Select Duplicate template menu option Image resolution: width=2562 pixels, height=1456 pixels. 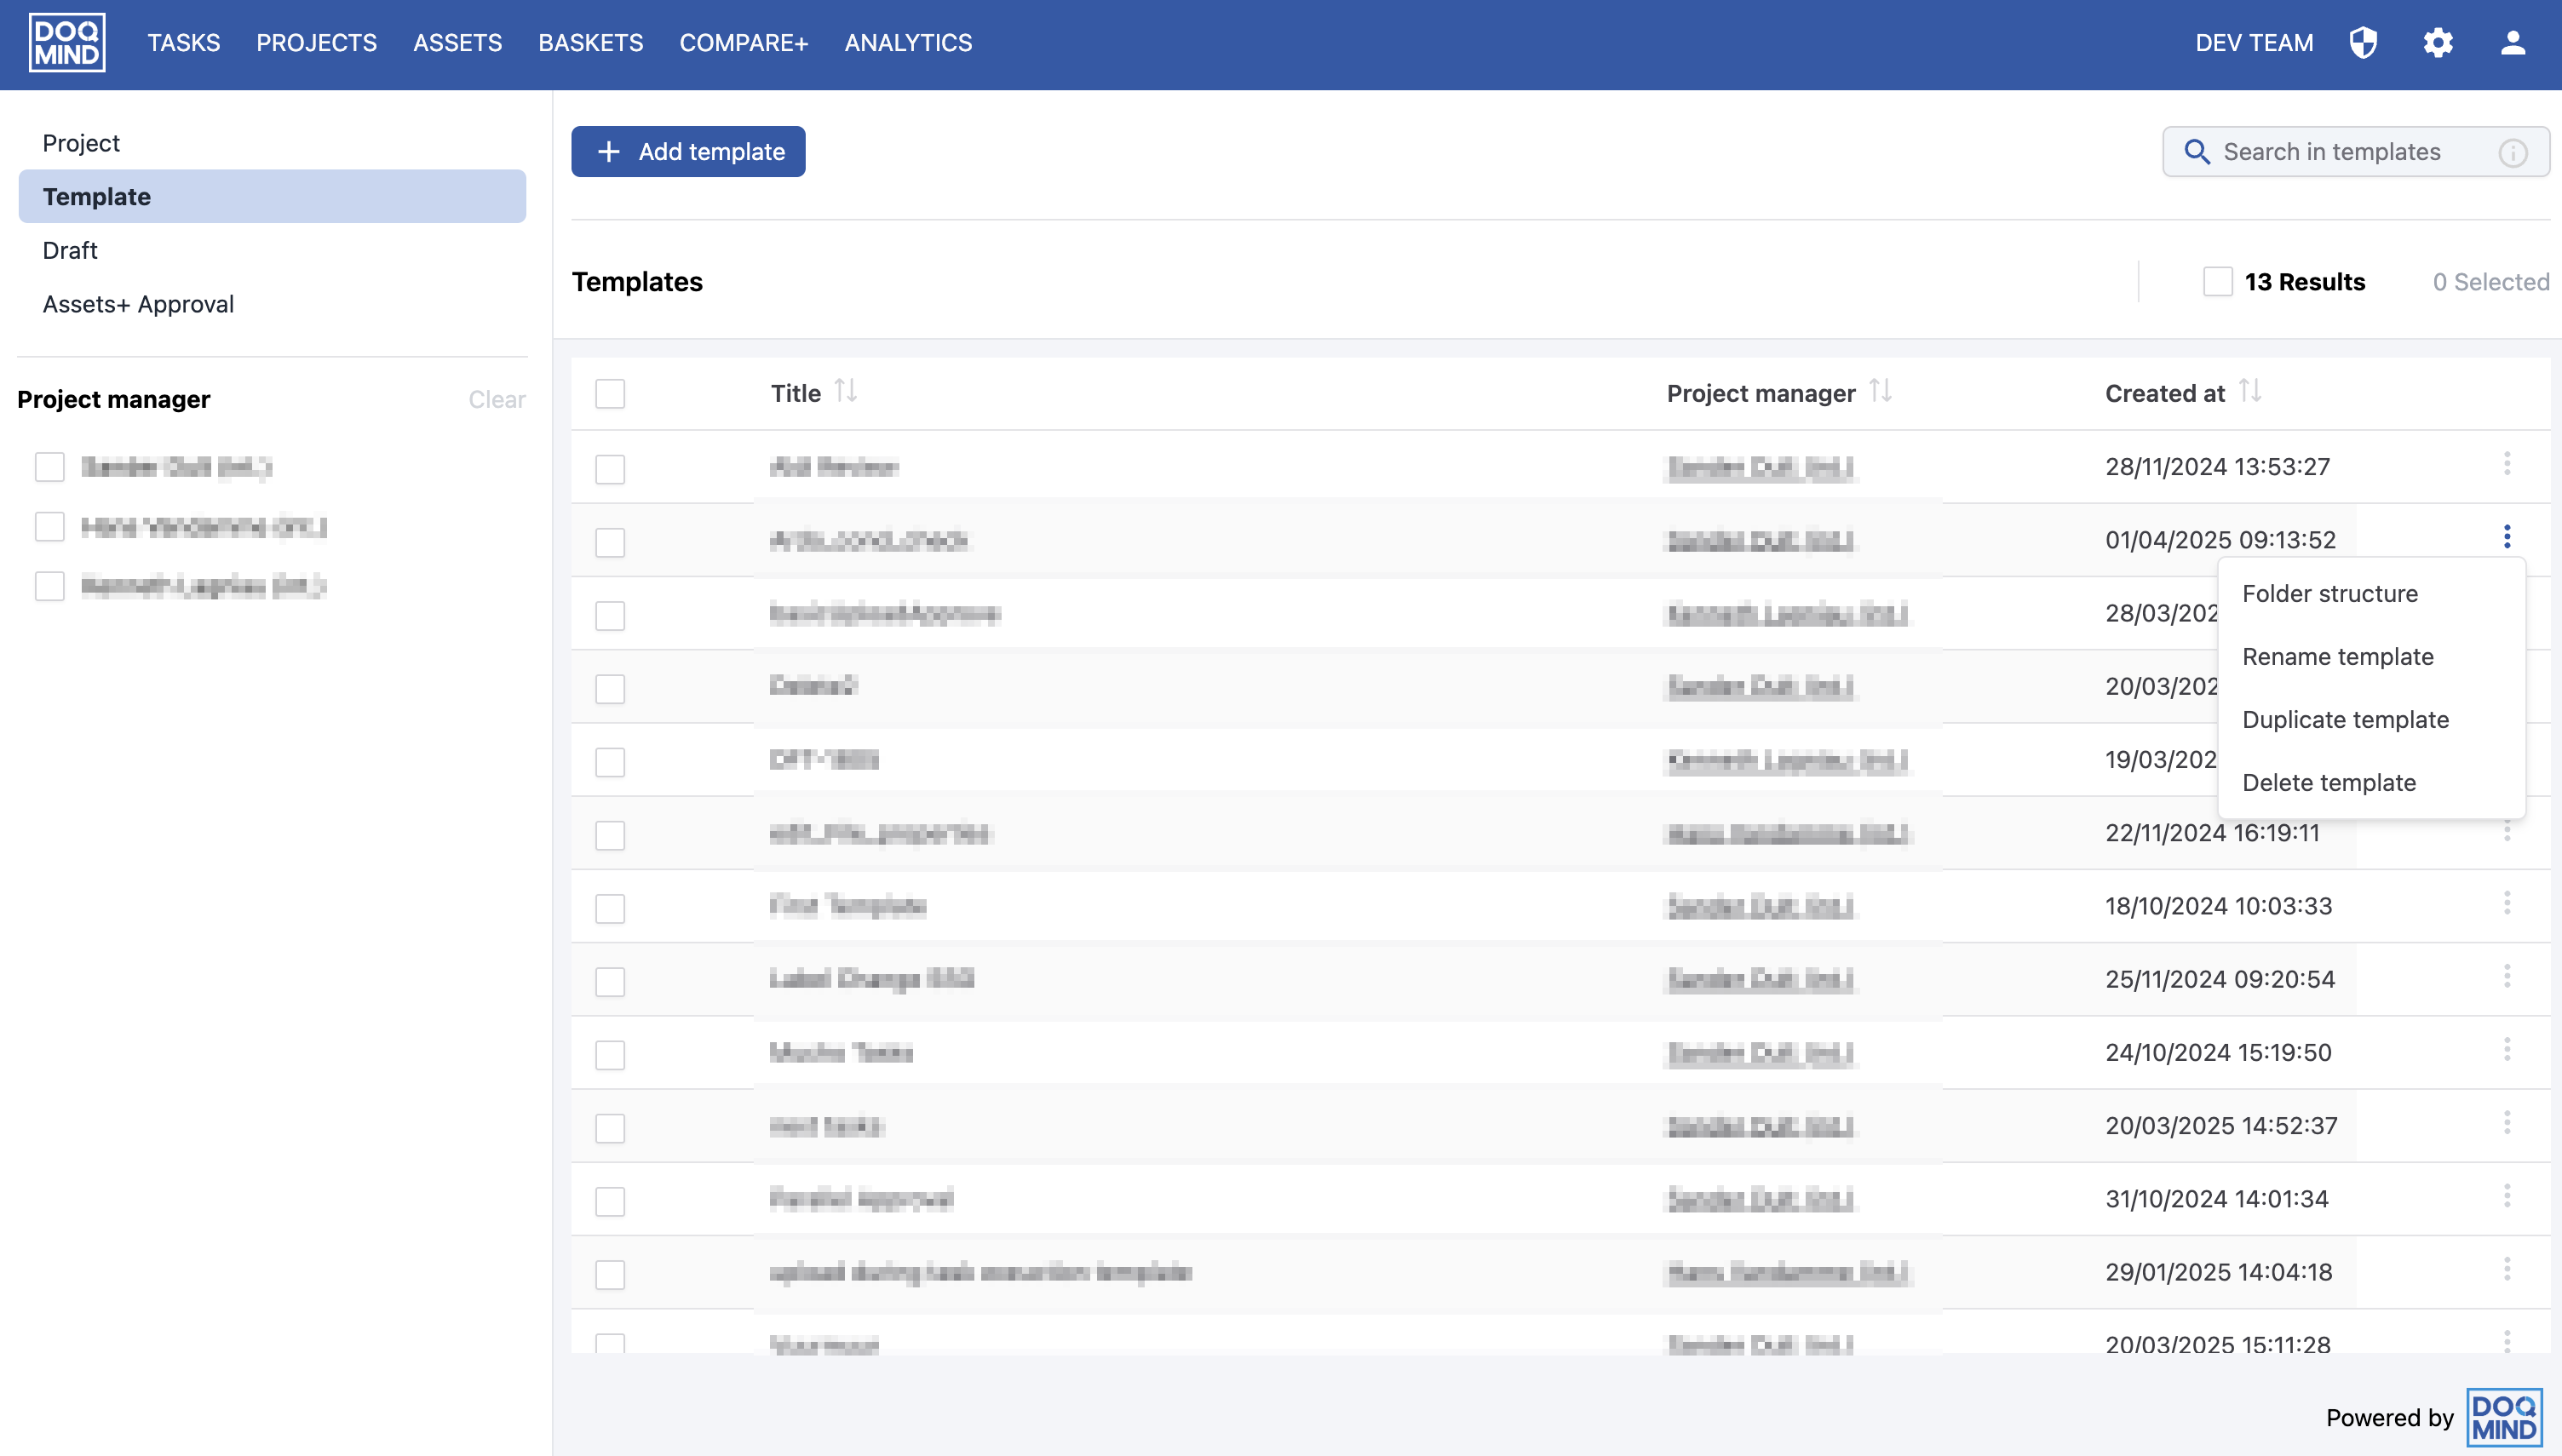[x=2345, y=720]
